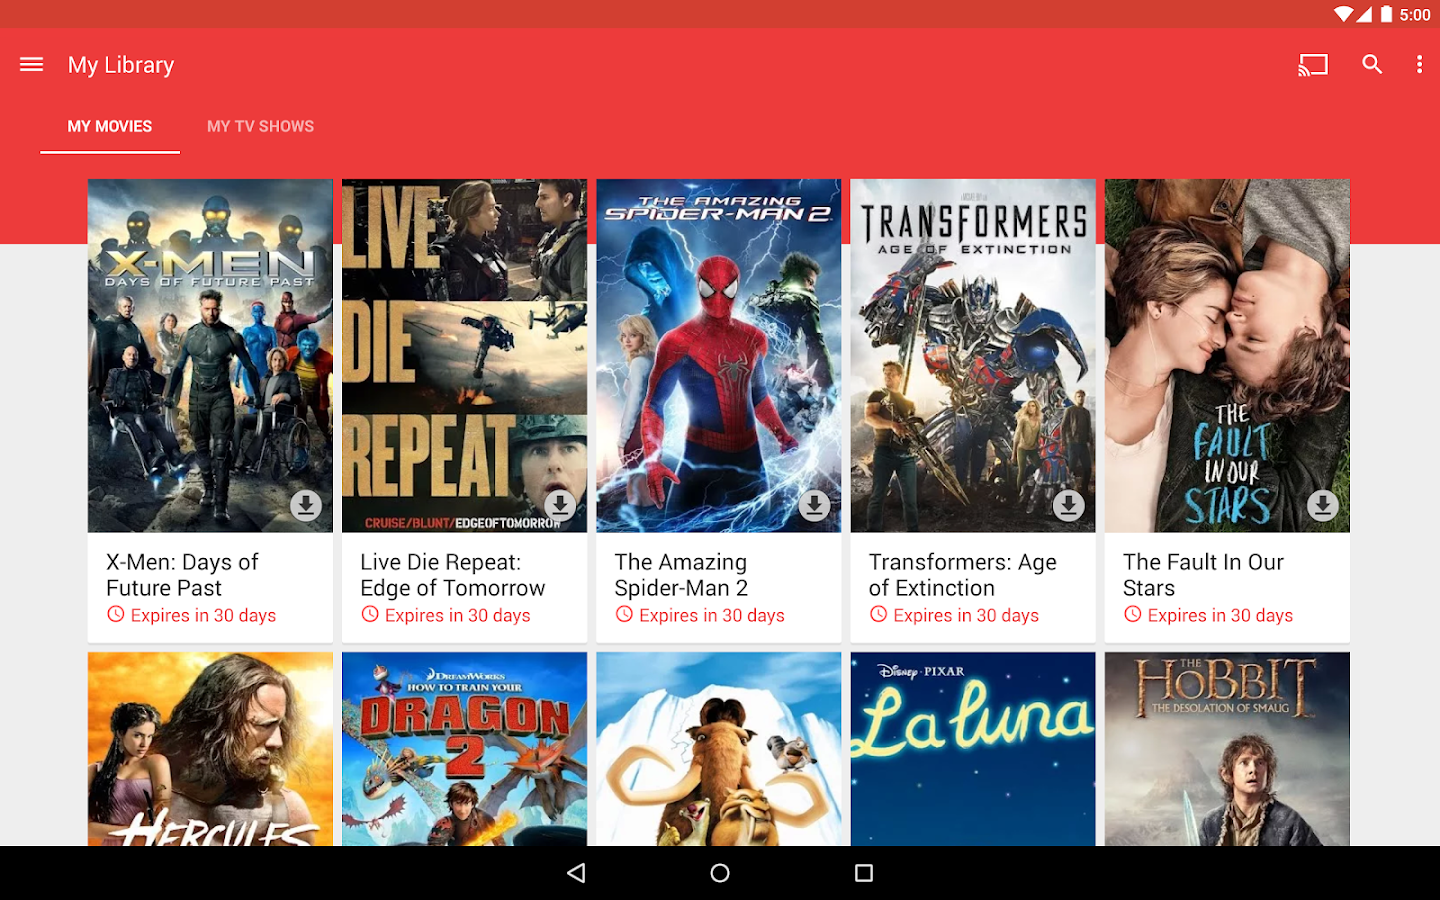This screenshot has height=900, width=1440.
Task: Open the Disney Pixar La Luna poster
Action: pyautogui.click(x=973, y=749)
